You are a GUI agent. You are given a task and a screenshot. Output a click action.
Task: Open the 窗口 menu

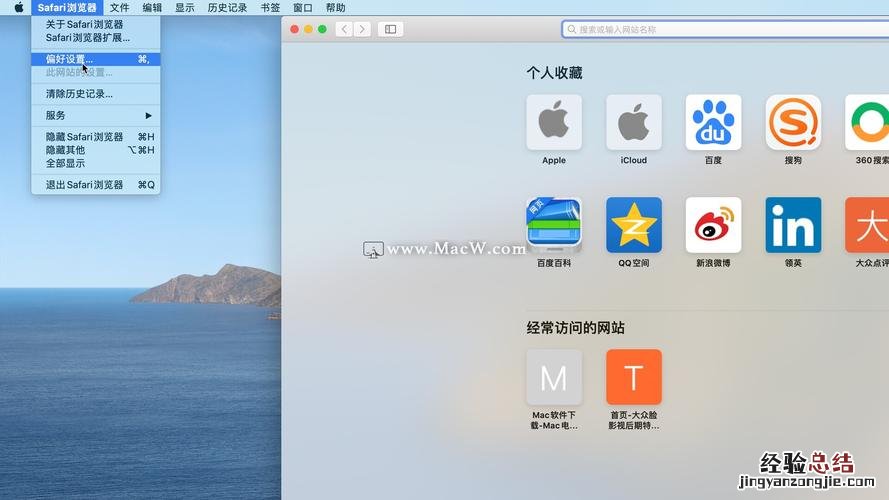(x=303, y=7)
